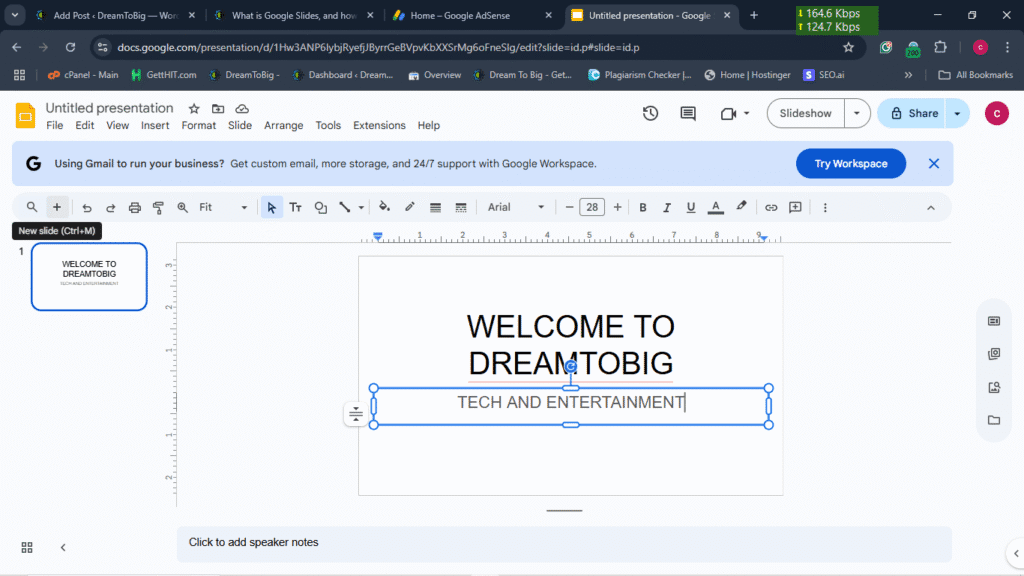Open the text color picker
The image size is (1024, 576).
tap(716, 207)
